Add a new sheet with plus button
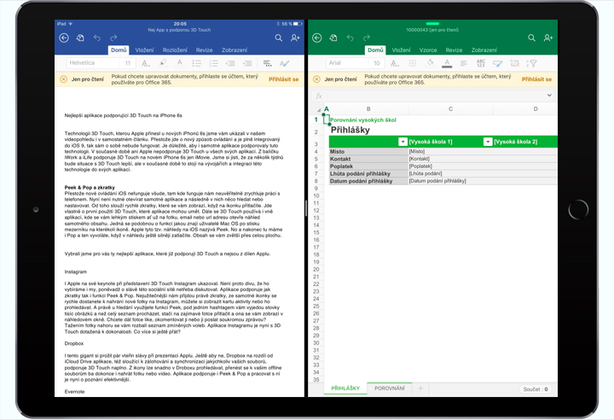The width and height of the screenshot is (614, 420). (420, 388)
